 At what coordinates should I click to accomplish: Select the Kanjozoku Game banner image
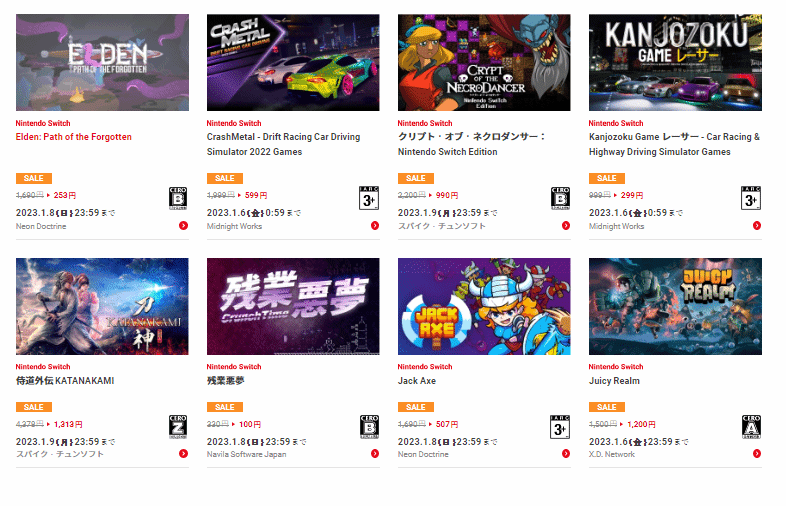point(675,62)
